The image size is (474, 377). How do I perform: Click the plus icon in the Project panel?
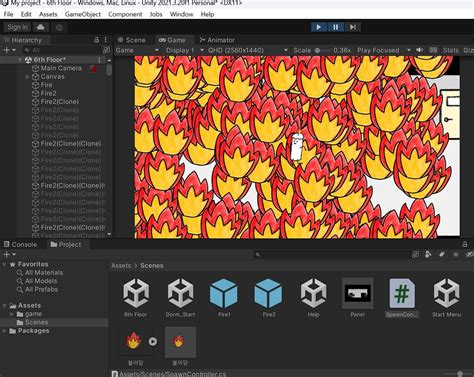click(6, 254)
